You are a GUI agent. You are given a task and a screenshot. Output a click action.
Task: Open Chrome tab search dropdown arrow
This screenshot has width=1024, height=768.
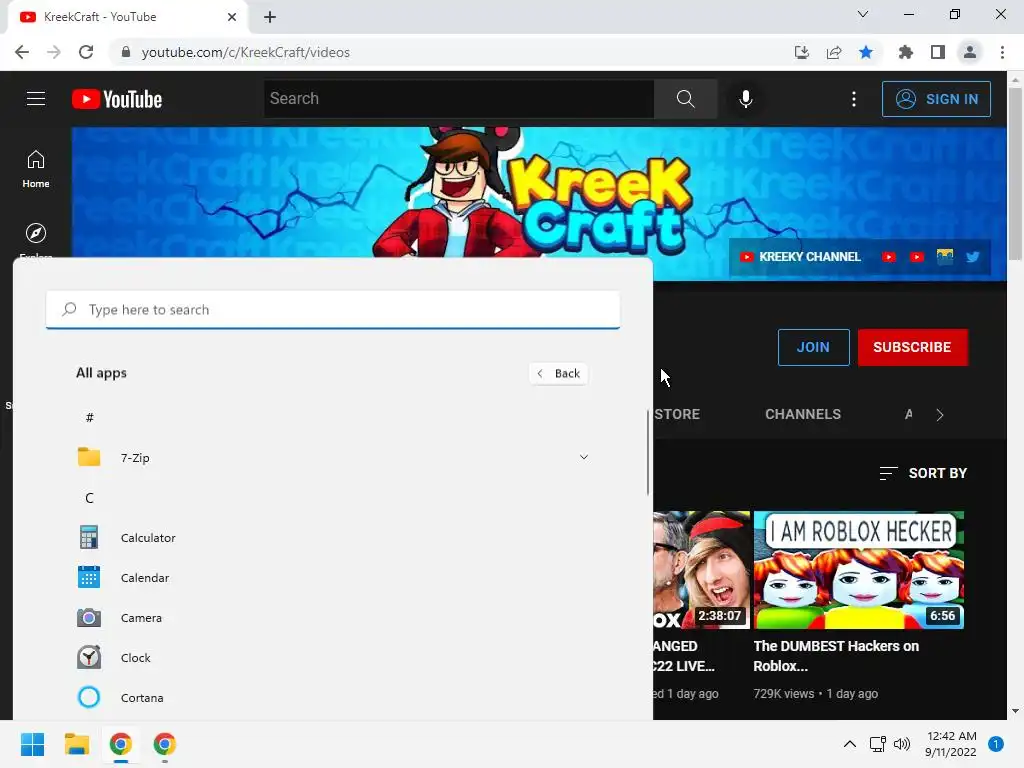click(x=863, y=14)
